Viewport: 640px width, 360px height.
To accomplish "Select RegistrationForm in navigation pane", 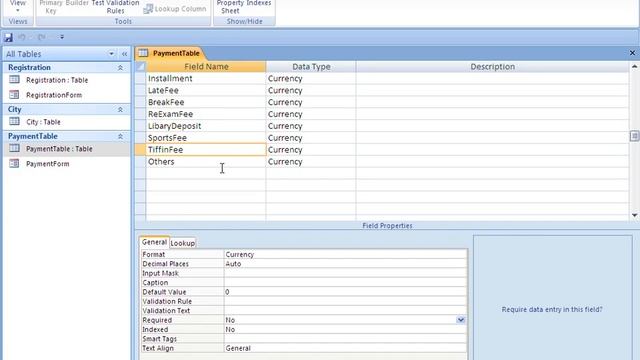I will coord(54,95).
